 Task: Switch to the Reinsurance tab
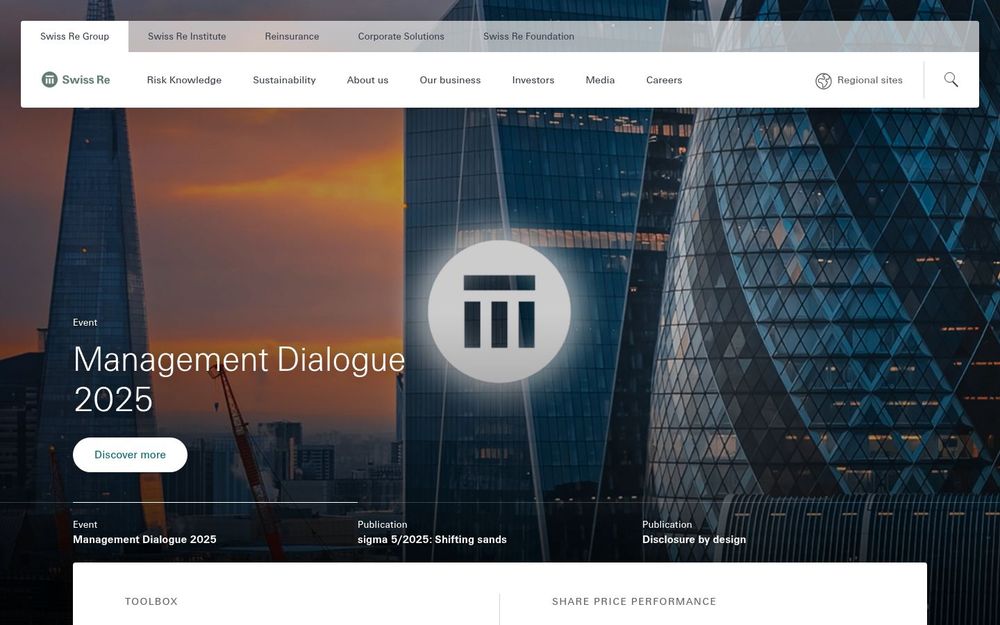click(290, 35)
